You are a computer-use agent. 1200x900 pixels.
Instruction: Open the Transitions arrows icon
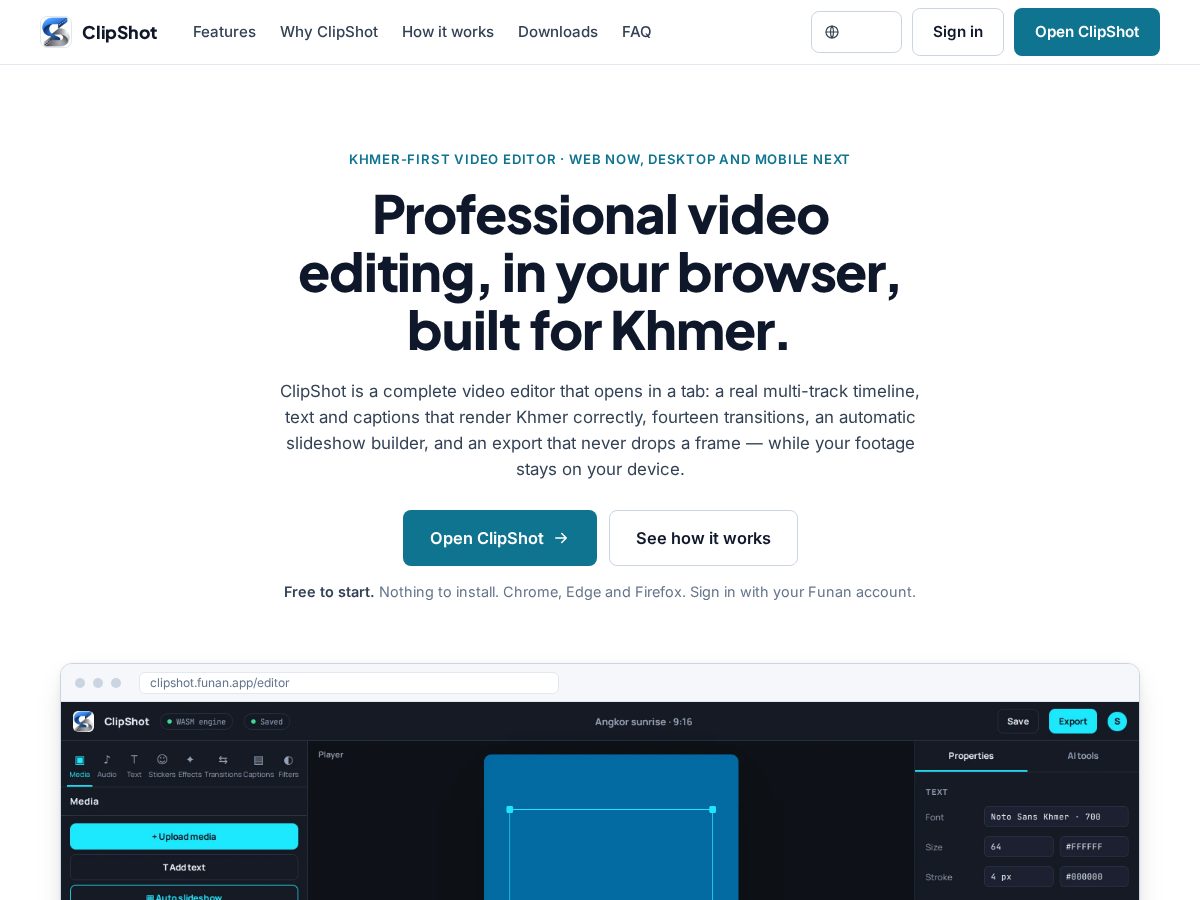click(223, 760)
